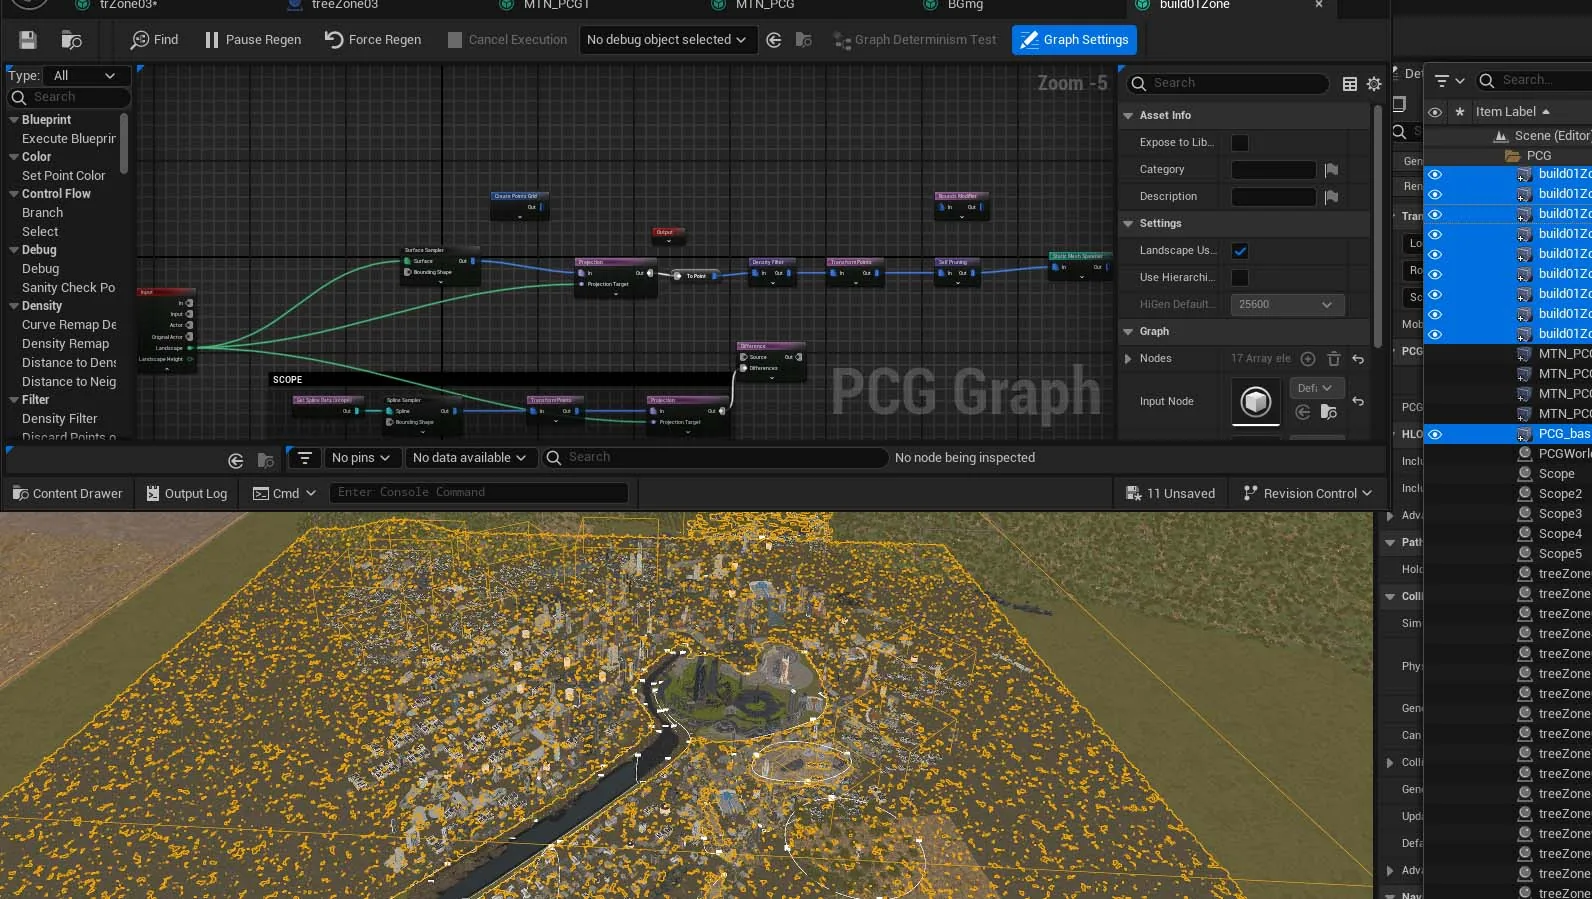Image resolution: width=1592 pixels, height=899 pixels.
Task: Click the console command input field
Action: 480,492
